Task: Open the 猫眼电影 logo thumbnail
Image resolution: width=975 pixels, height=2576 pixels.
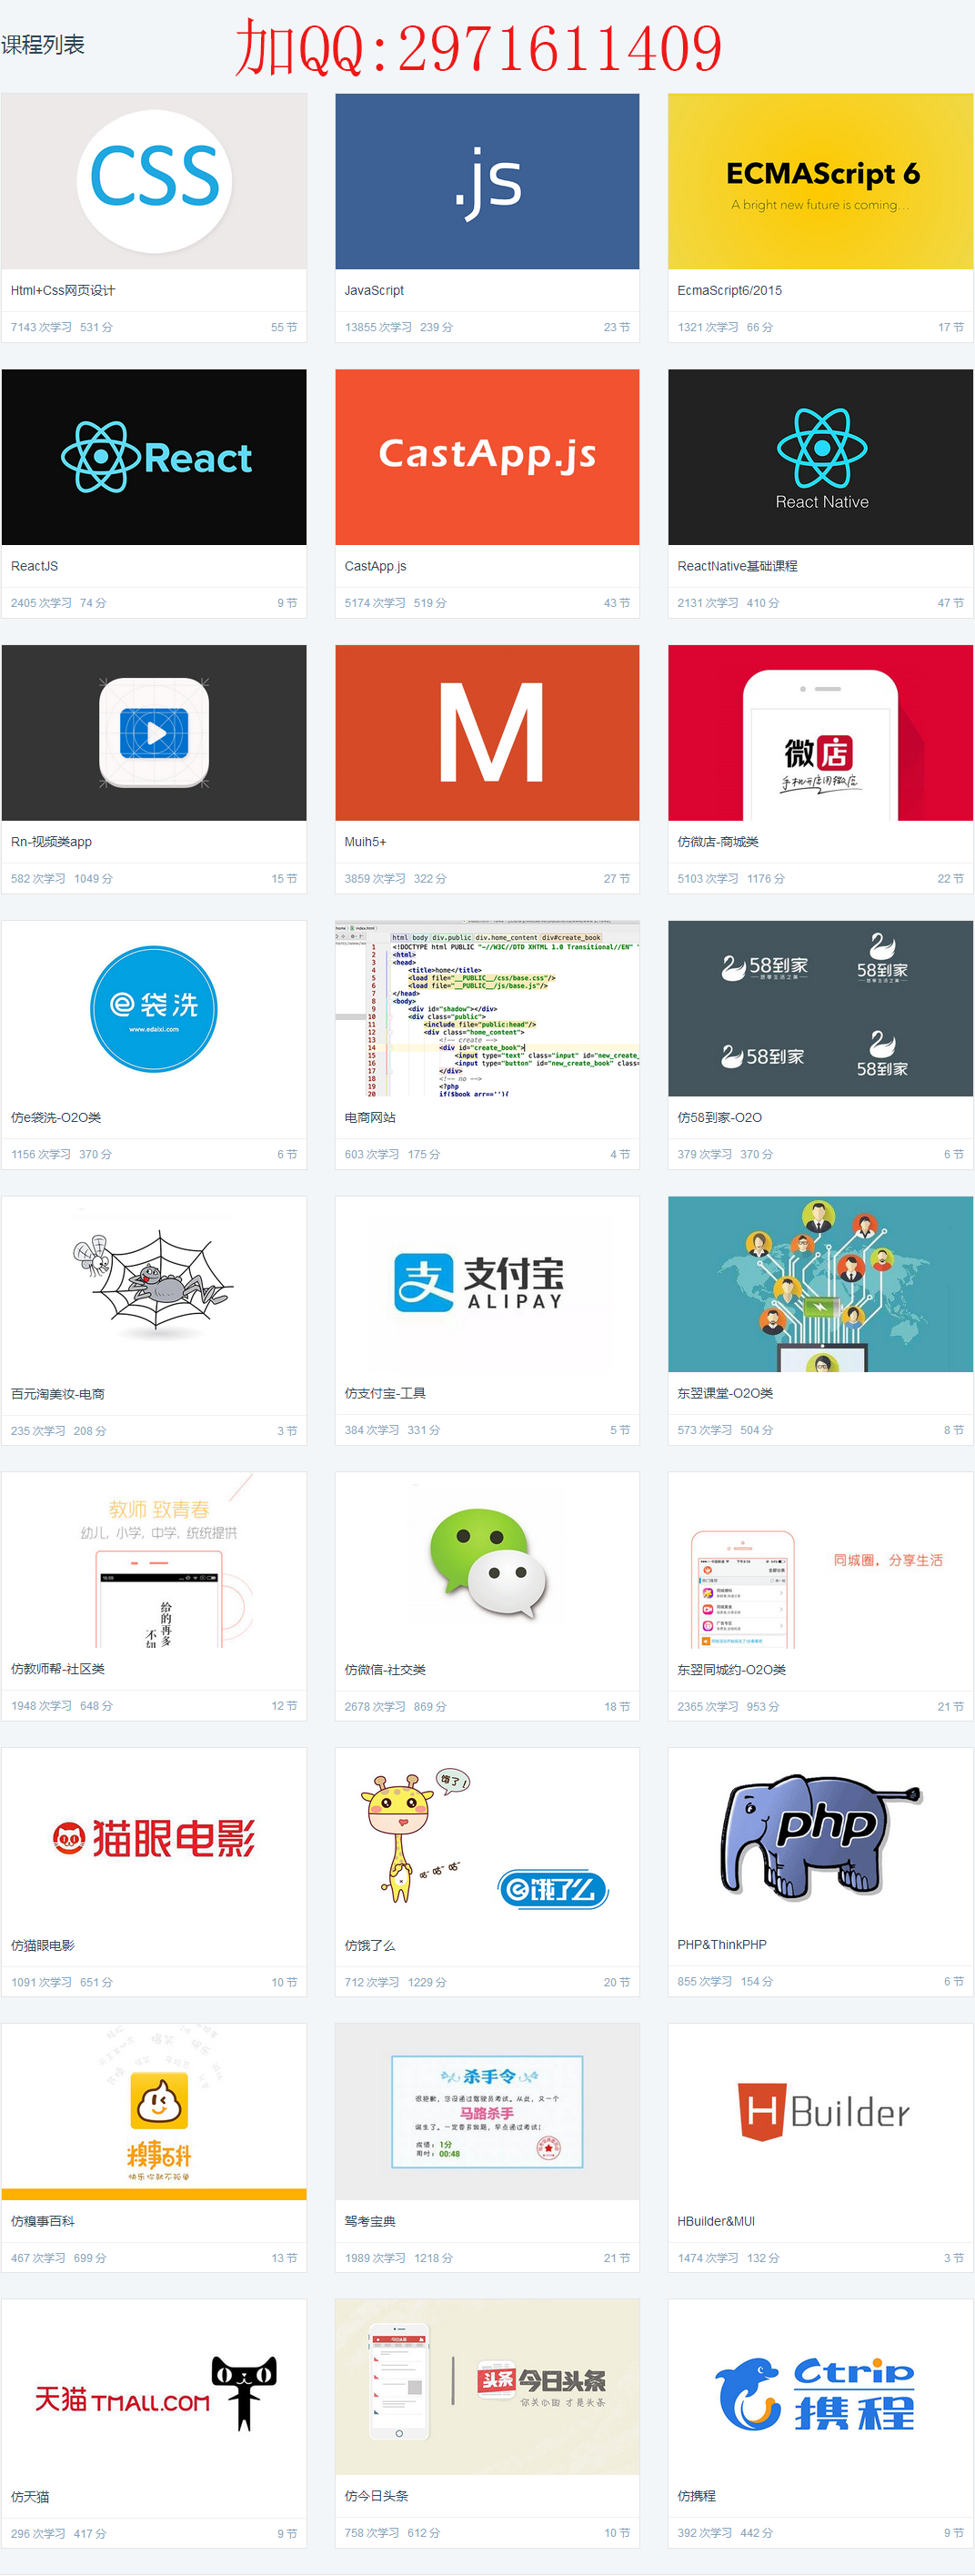Action: pyautogui.click(x=154, y=1836)
